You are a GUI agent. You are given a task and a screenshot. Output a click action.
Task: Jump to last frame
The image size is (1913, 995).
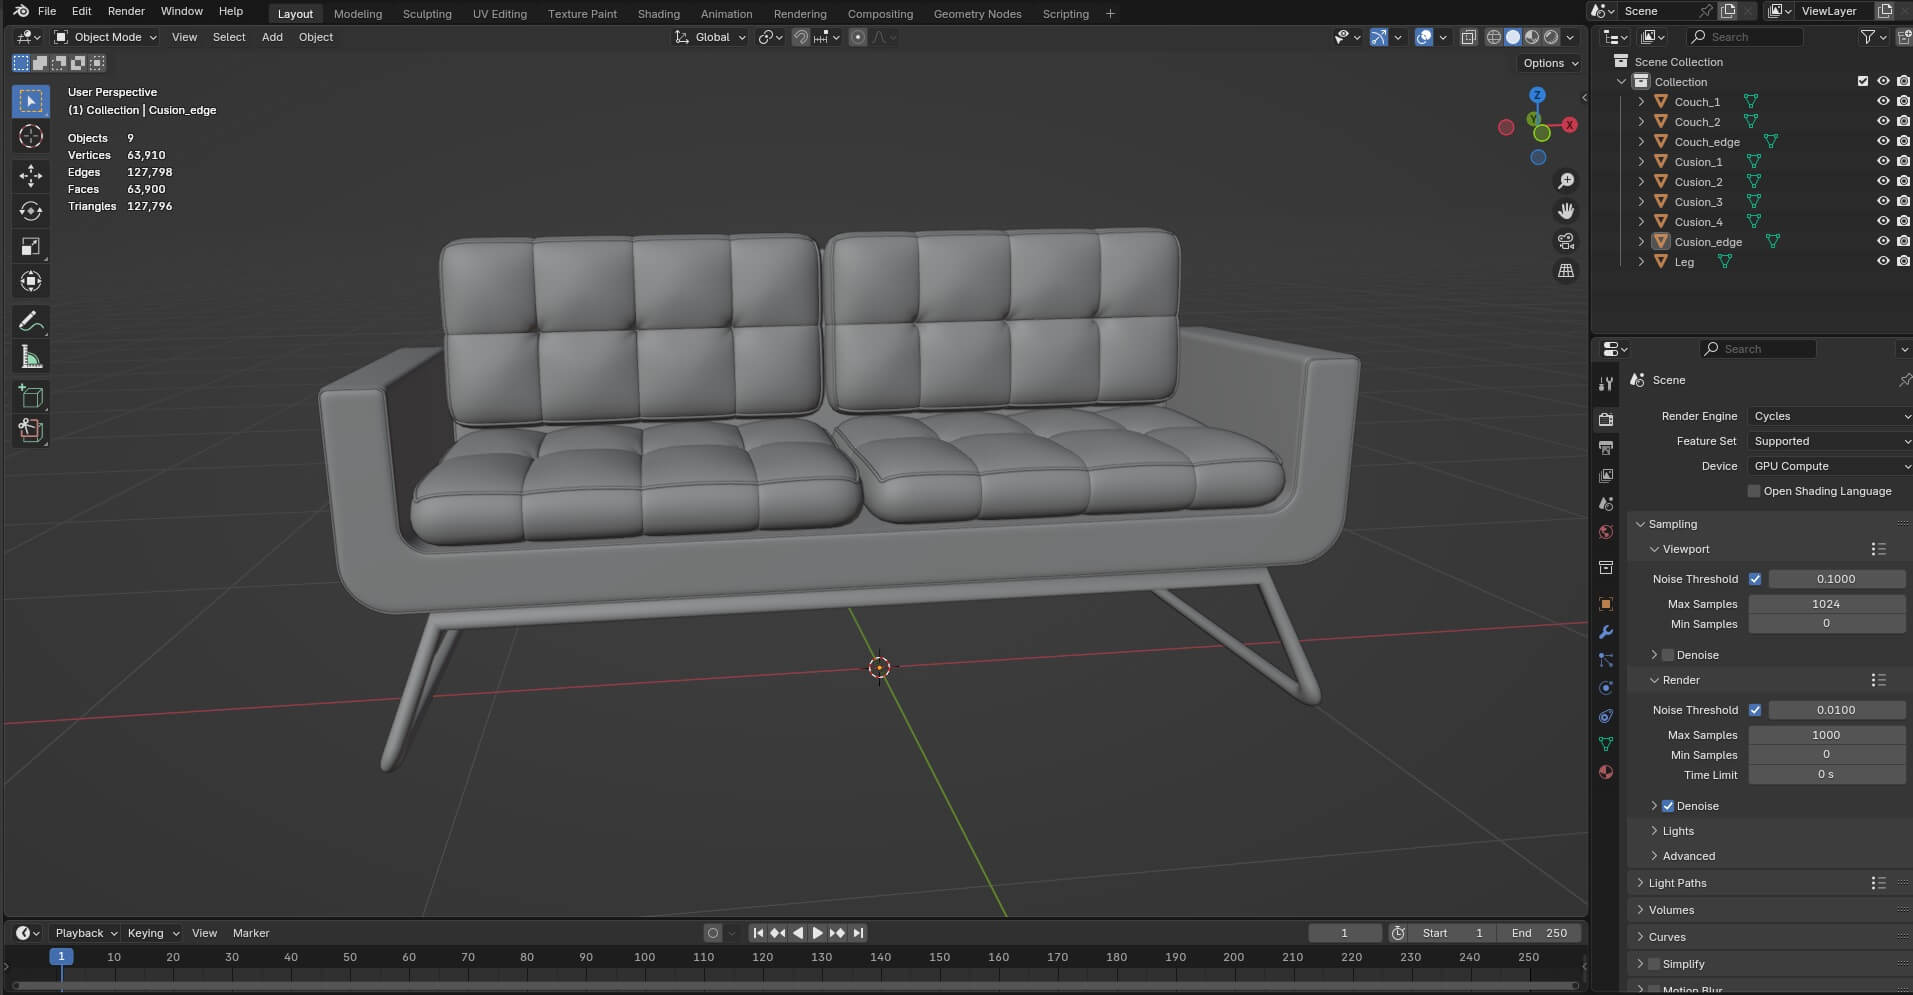pos(857,933)
